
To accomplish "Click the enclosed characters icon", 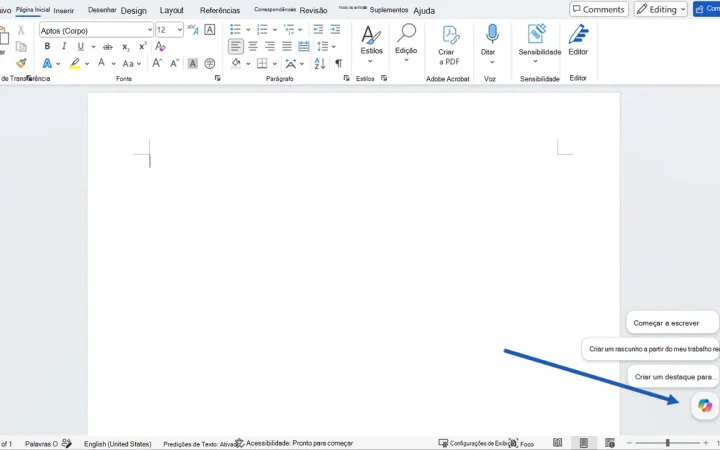I will click(x=209, y=63).
